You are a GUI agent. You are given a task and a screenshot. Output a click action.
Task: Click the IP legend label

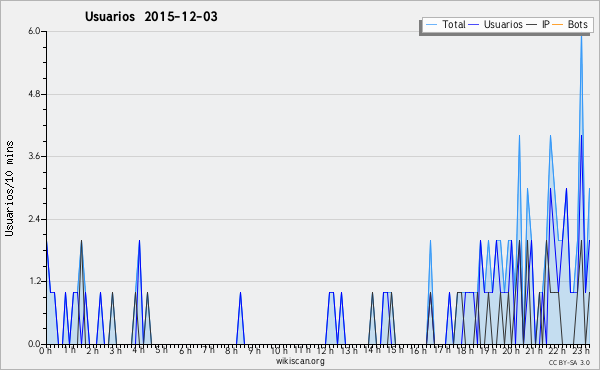pos(546,24)
